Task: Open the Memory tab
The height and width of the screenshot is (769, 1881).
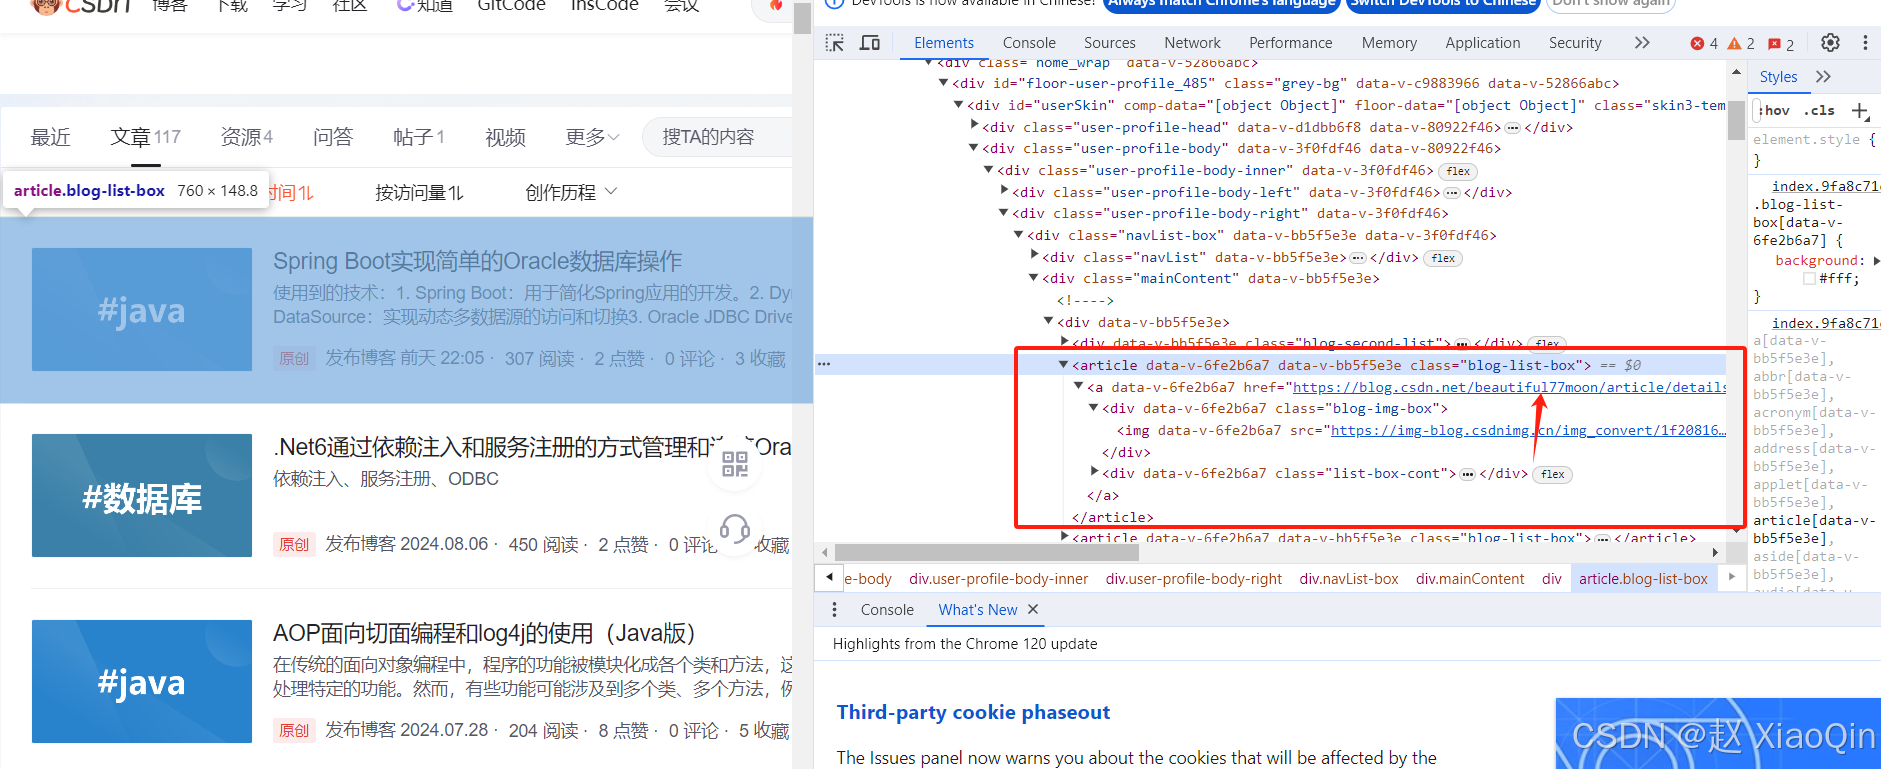Action: click(x=1389, y=43)
